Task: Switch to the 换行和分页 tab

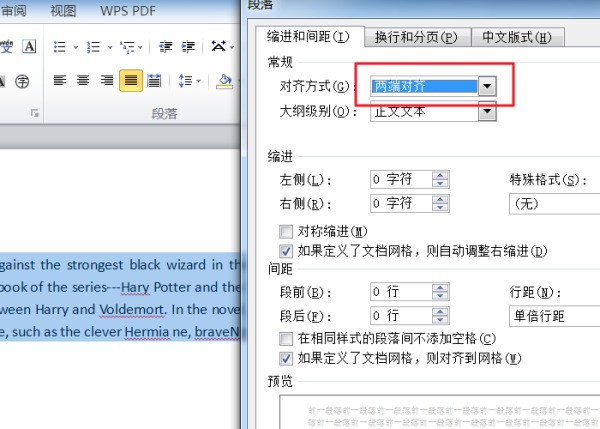Action: (416, 38)
